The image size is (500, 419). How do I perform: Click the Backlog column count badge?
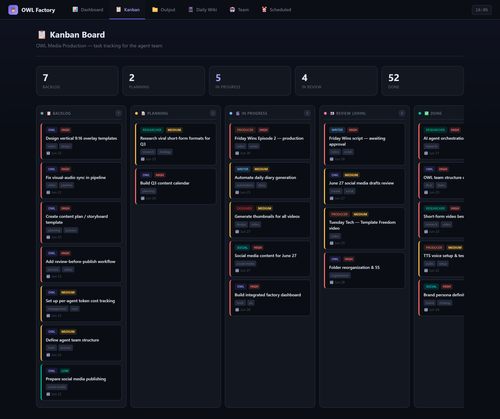point(118,113)
